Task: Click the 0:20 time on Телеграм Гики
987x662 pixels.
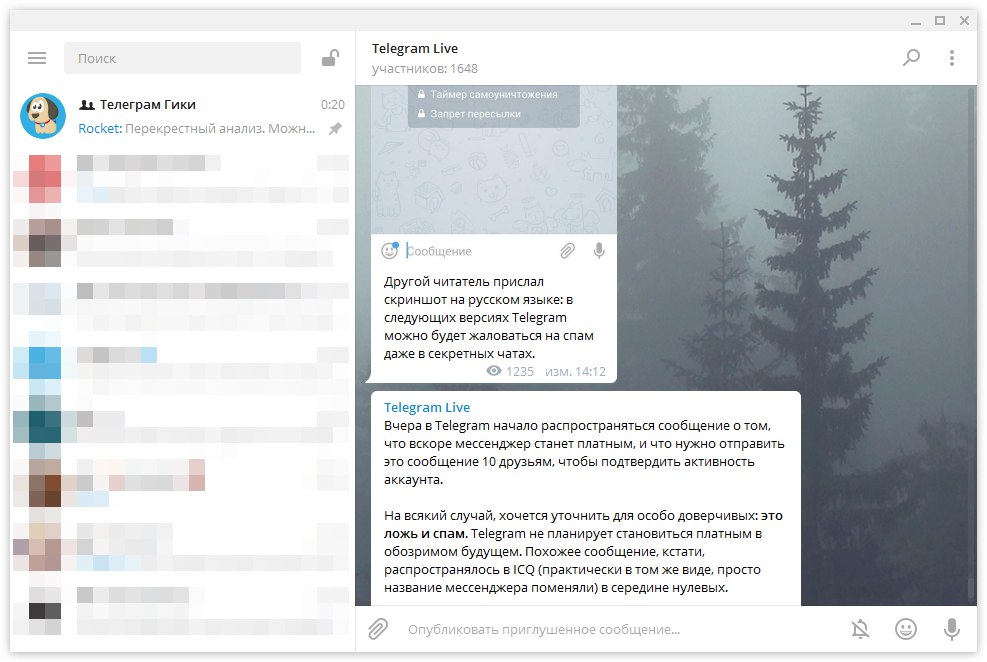Action: 332,104
